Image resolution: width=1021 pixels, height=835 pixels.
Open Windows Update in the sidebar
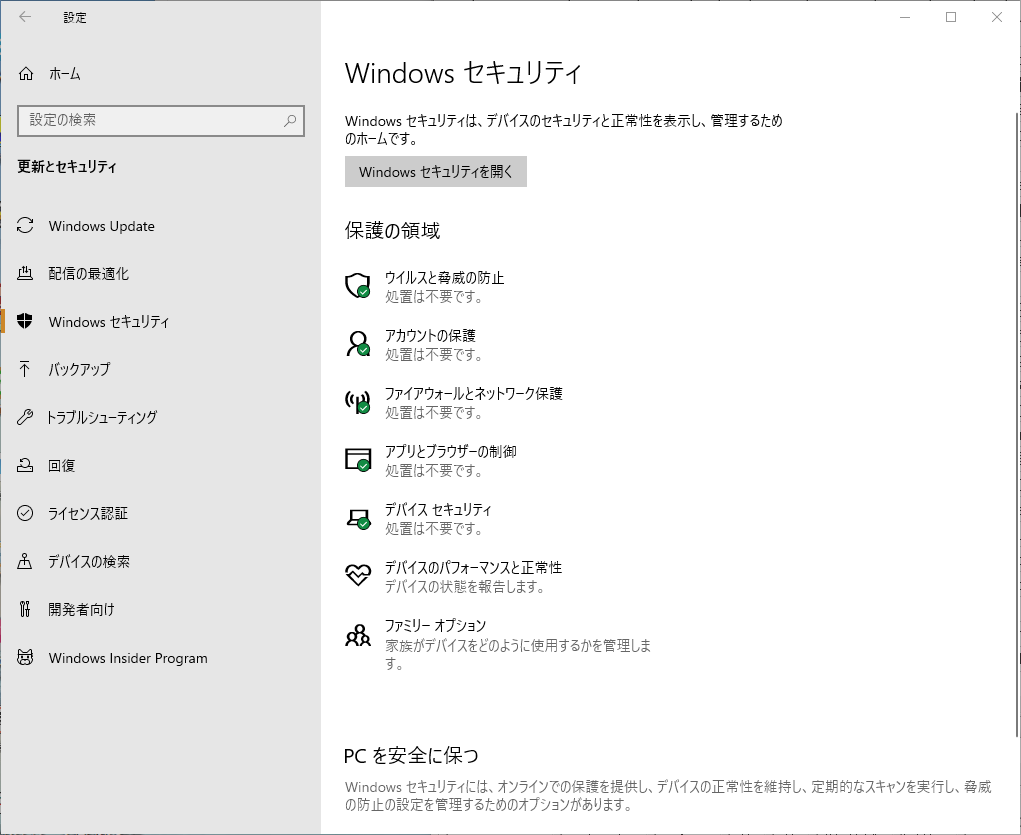point(160,226)
